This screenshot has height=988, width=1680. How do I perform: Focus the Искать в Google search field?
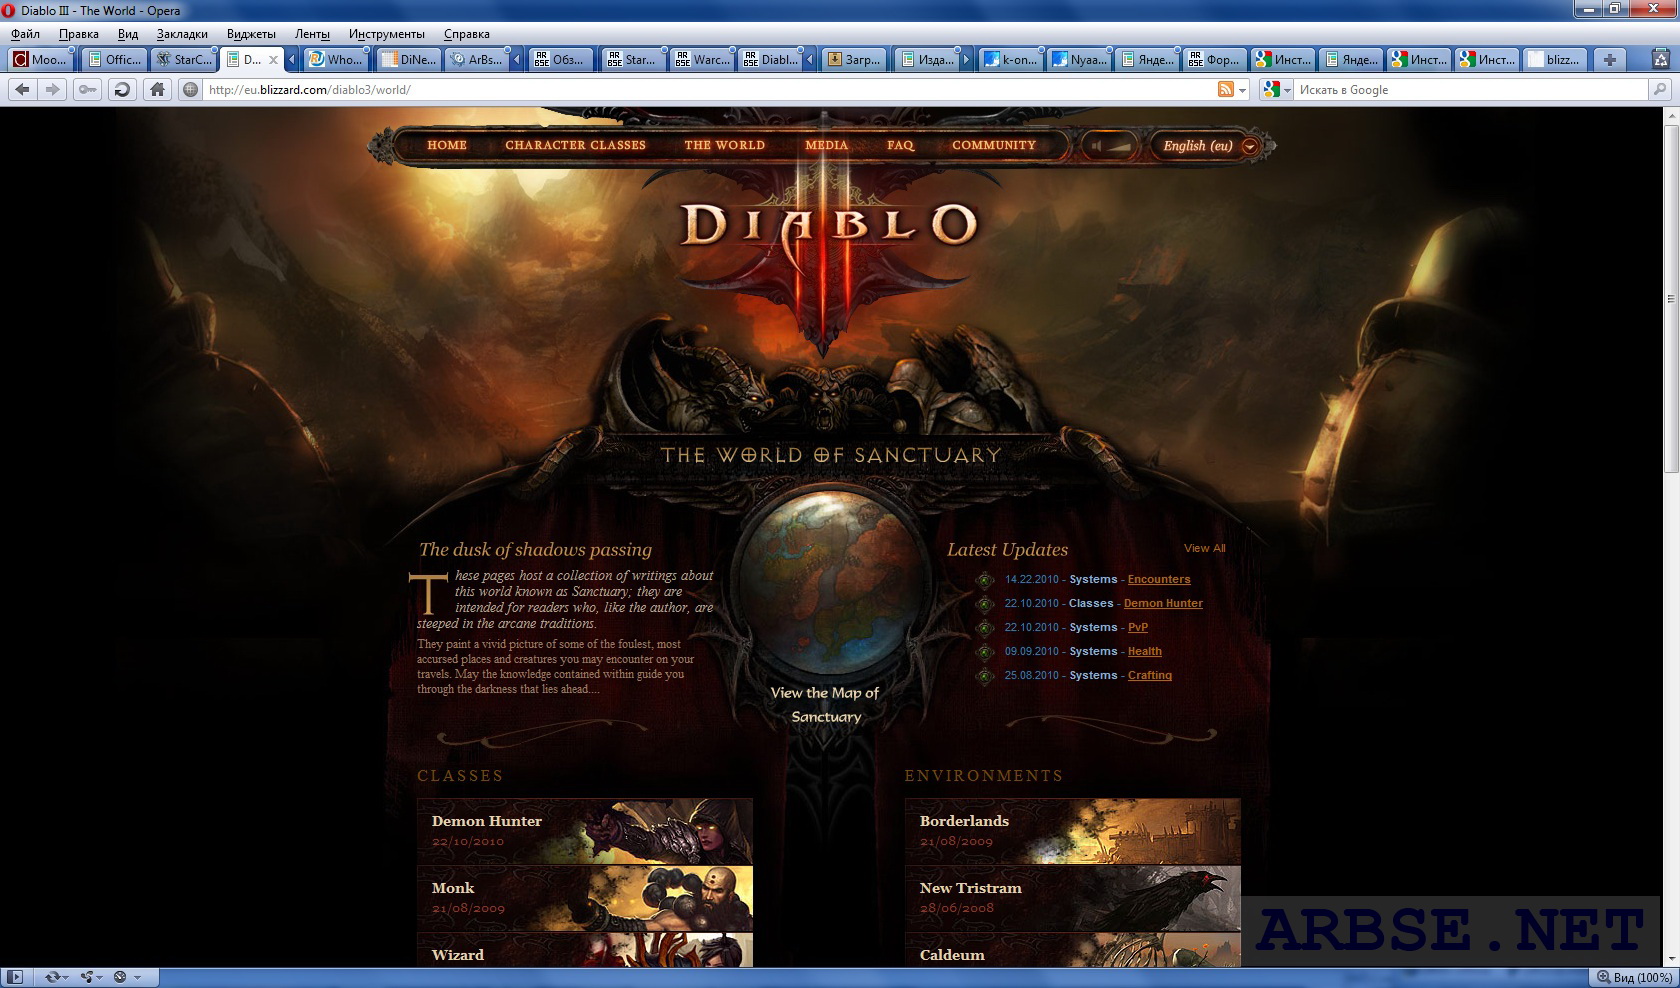click(x=1470, y=89)
